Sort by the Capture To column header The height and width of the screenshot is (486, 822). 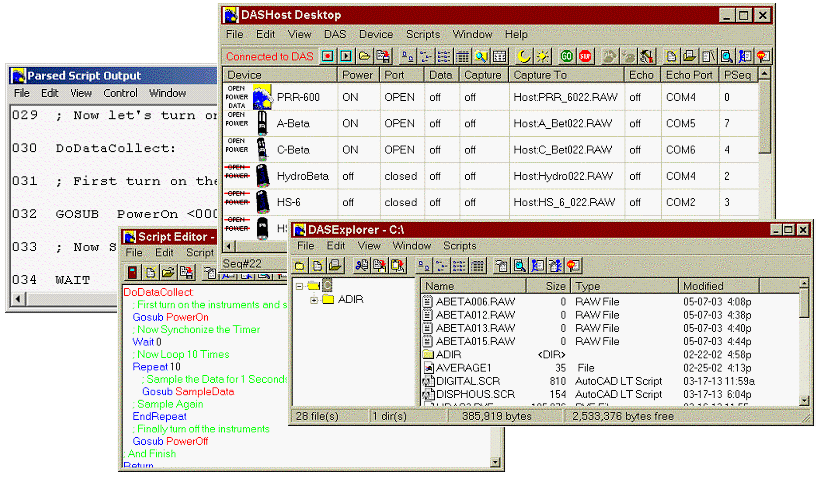[x=566, y=75]
